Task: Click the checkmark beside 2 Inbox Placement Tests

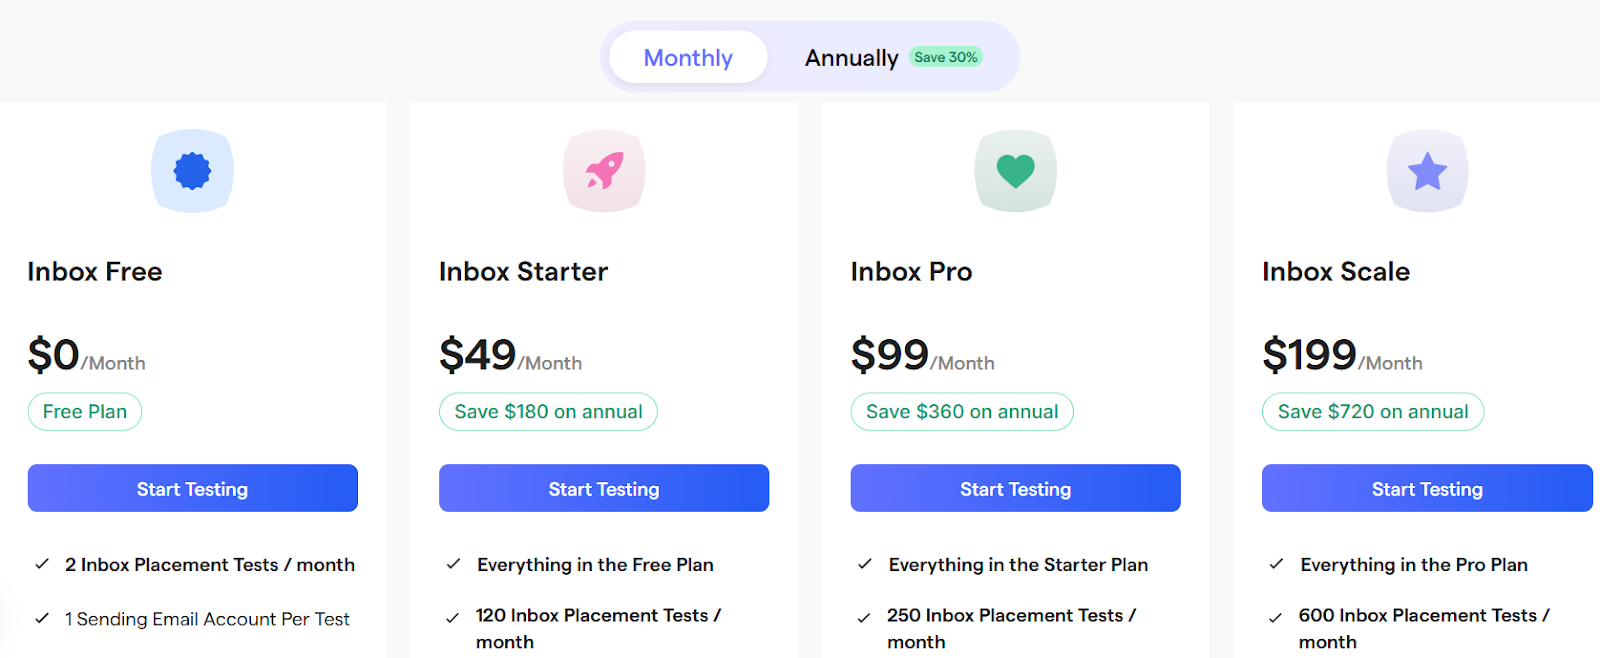Action: (x=42, y=564)
